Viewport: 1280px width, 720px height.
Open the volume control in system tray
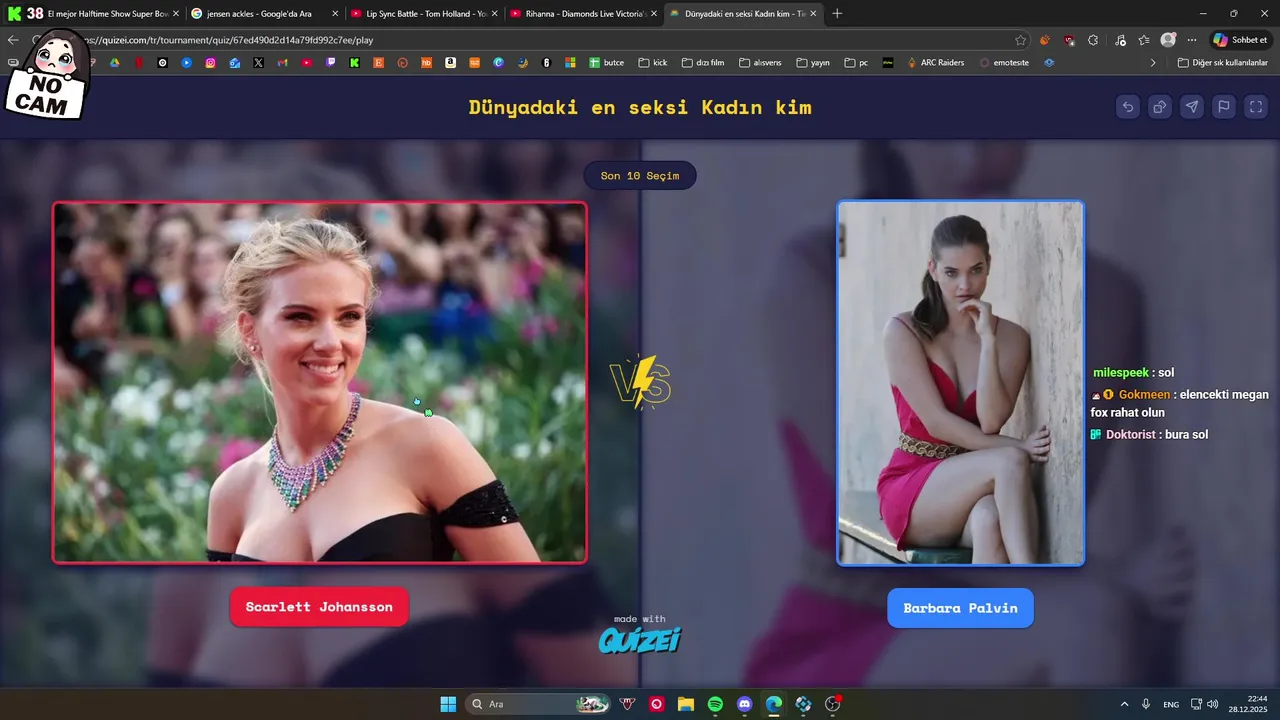1212,704
